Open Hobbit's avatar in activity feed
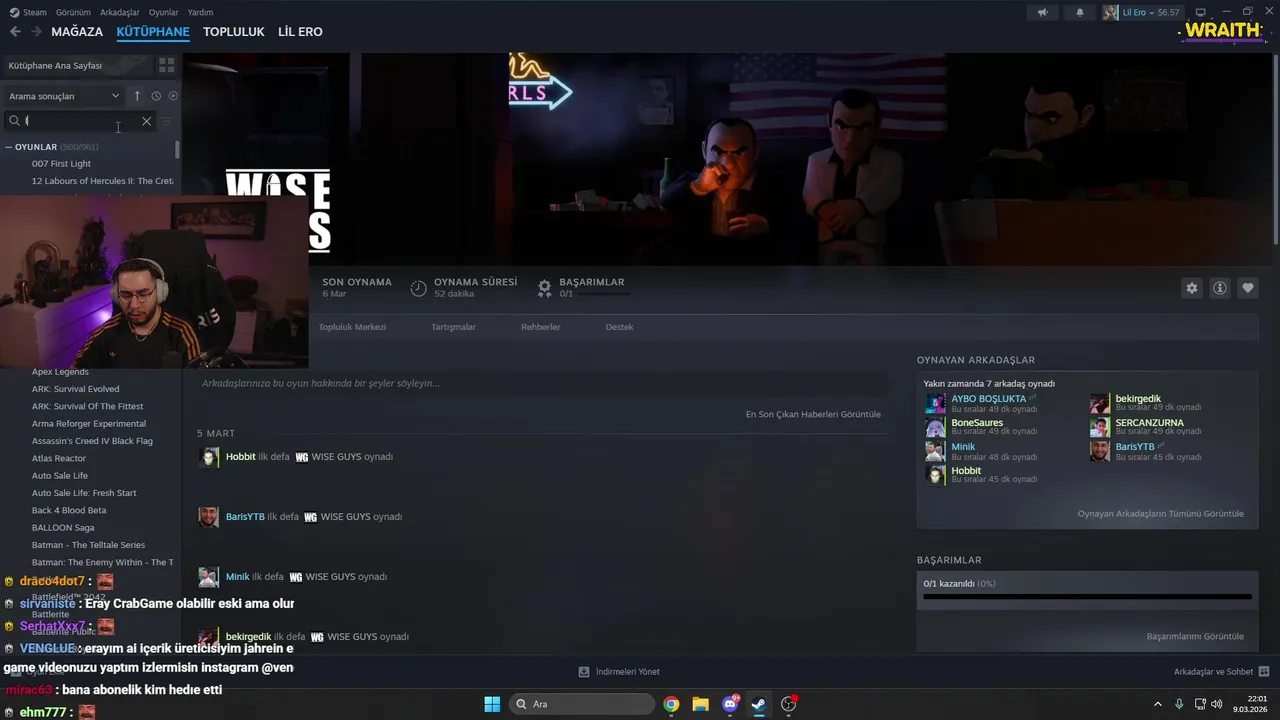This screenshot has height=720, width=1280. point(208,457)
